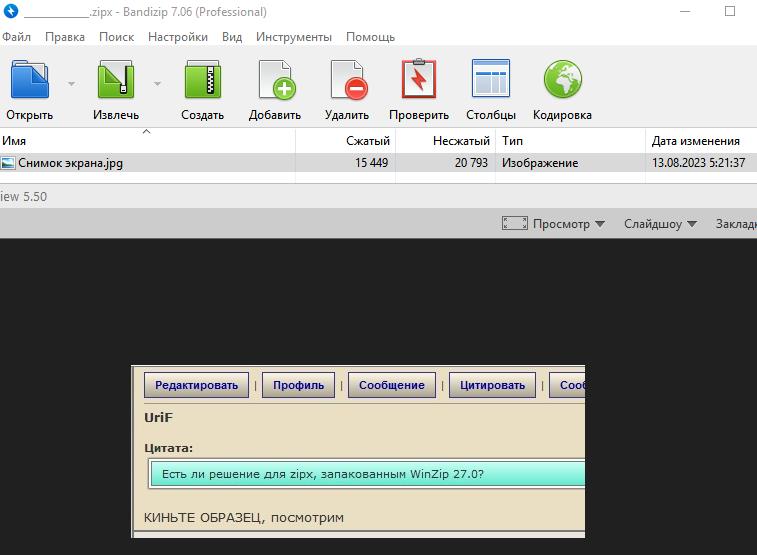Open the Закладки menu in the viewer
Image resolution: width=757 pixels, height=555 pixels.
coord(736,224)
